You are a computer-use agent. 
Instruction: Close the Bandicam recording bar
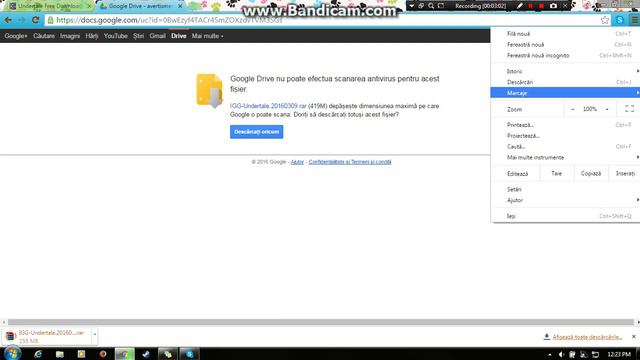[x=565, y=6]
